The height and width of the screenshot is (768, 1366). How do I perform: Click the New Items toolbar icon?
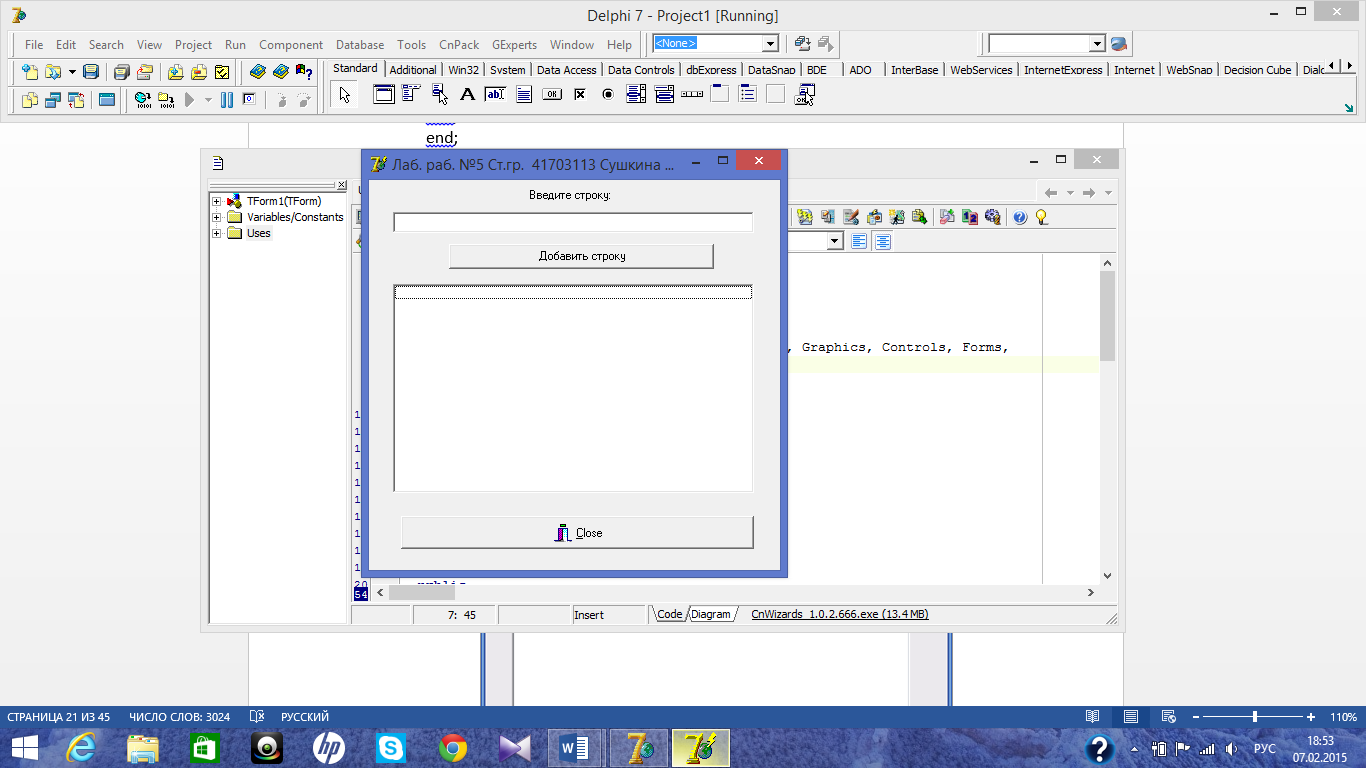coord(30,72)
